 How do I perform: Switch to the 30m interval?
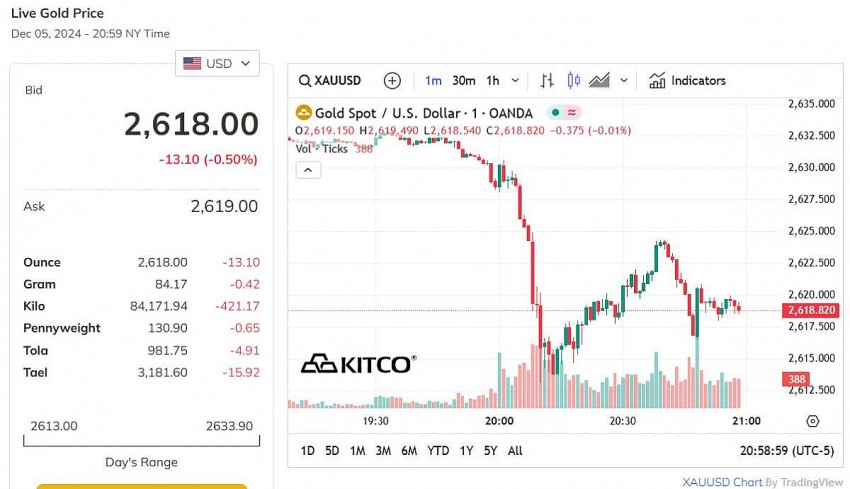[463, 81]
